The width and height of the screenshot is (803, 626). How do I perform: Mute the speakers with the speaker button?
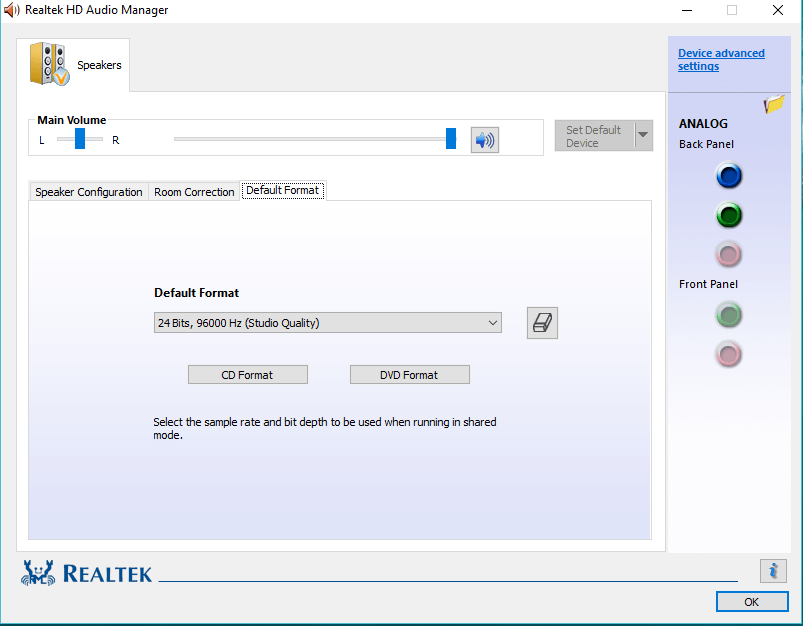click(484, 139)
